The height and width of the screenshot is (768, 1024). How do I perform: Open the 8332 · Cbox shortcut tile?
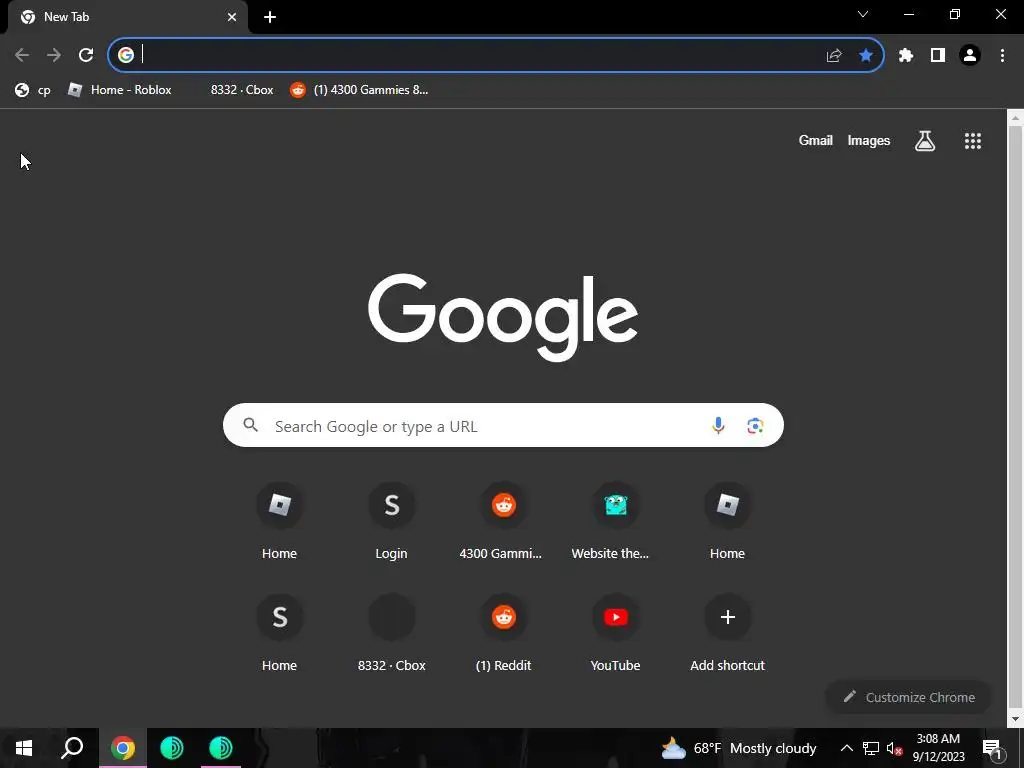coord(391,632)
